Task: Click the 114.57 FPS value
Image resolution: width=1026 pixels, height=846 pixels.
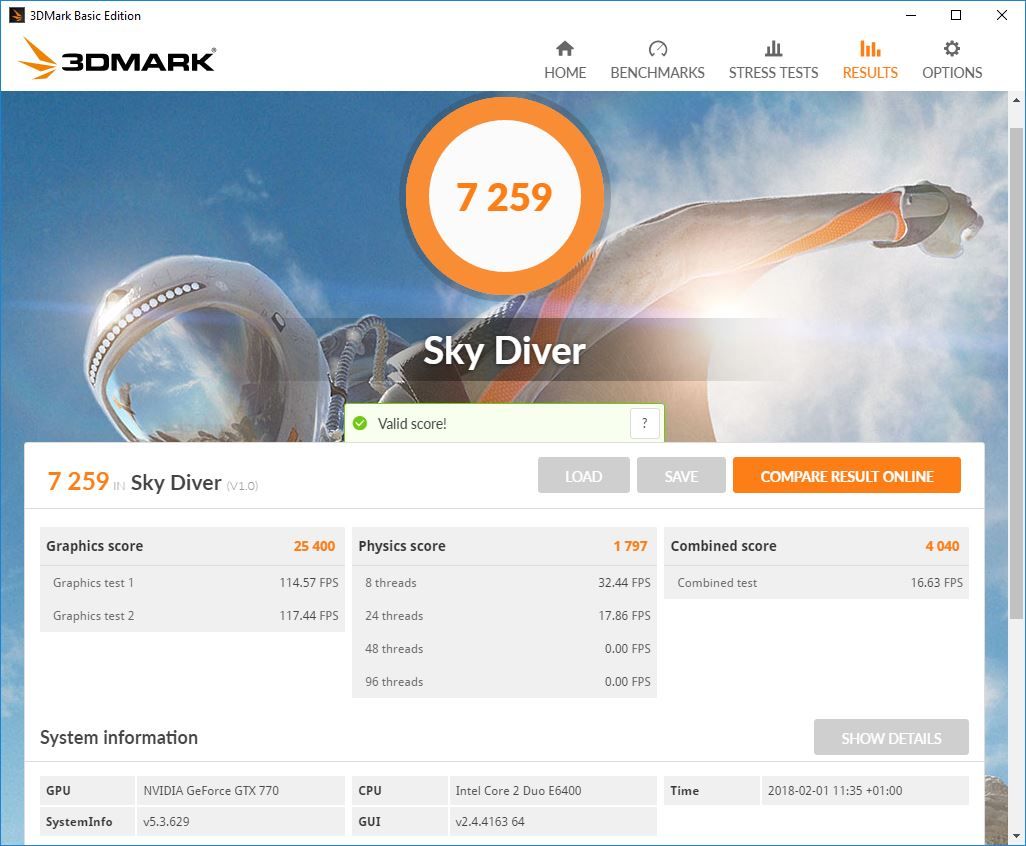Action: (x=309, y=582)
